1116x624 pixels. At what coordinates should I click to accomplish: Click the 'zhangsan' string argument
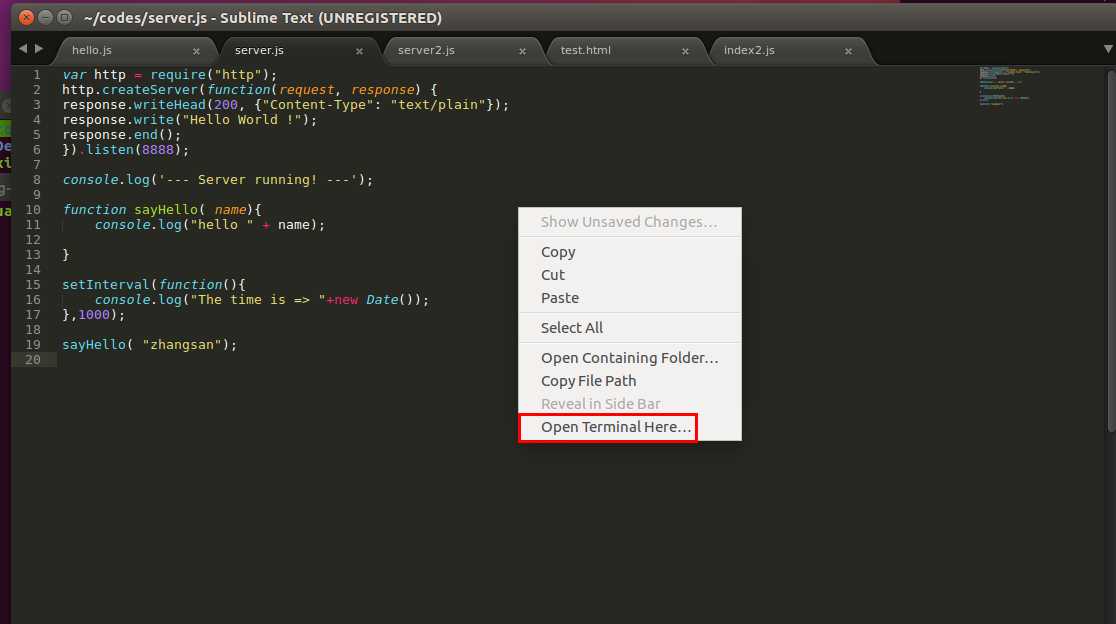(181, 345)
